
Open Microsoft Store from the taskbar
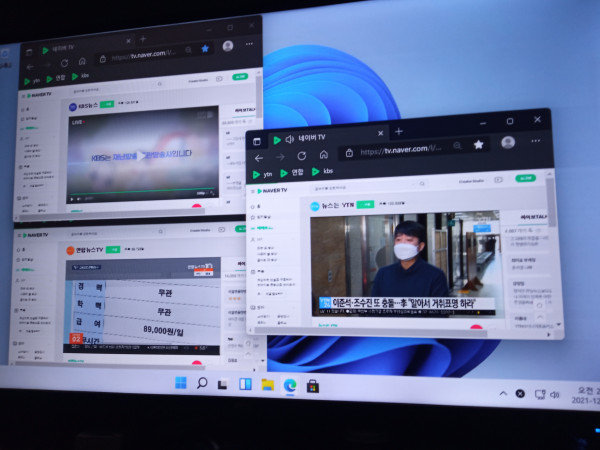coord(313,386)
